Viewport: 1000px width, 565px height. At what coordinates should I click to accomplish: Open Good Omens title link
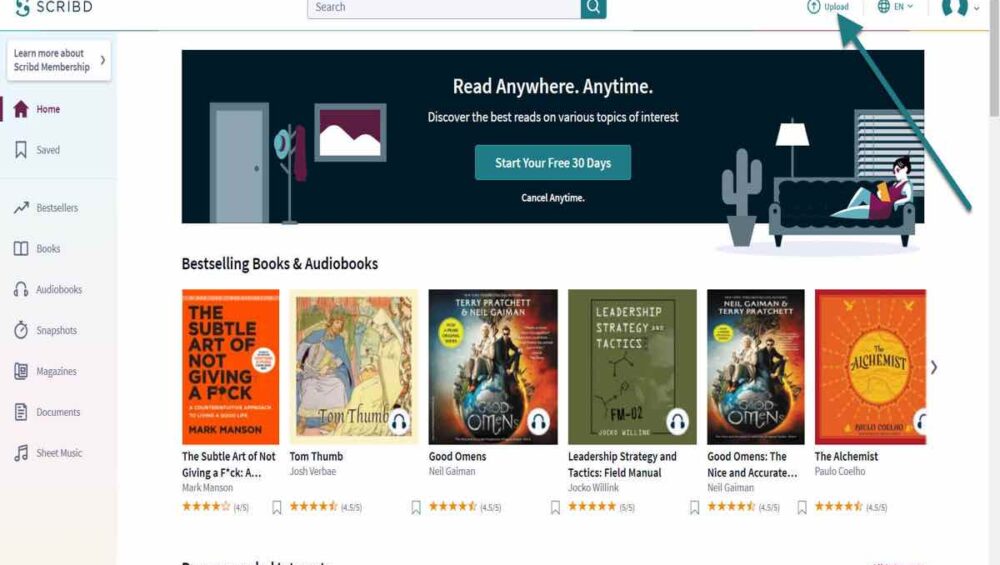tap(457, 457)
